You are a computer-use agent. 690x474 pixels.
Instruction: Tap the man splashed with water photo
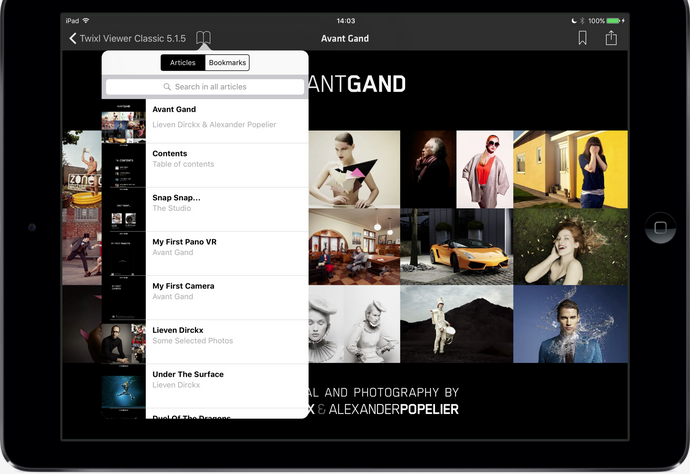point(570,324)
